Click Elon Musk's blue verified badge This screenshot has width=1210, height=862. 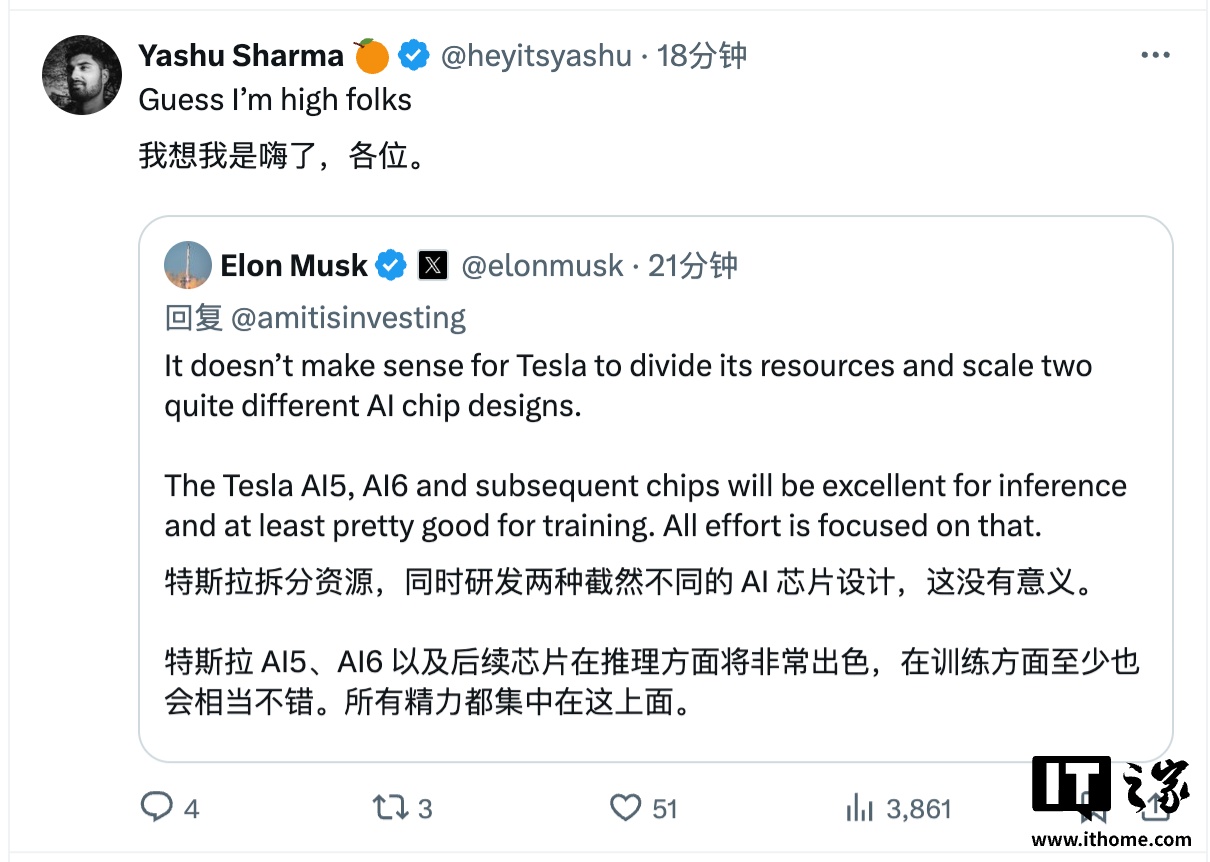coord(391,266)
